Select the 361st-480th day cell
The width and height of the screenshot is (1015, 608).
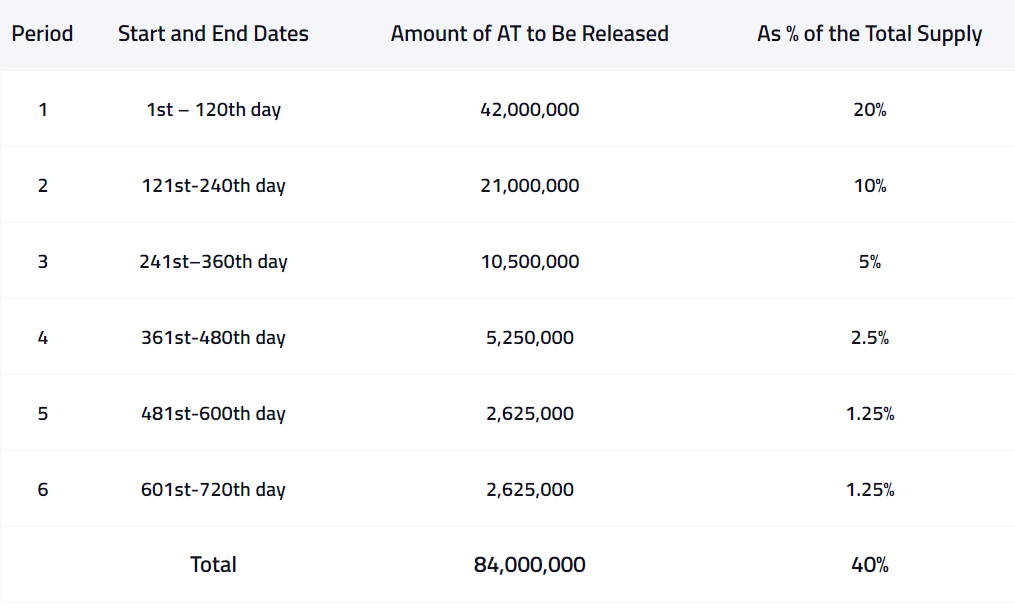(213, 338)
